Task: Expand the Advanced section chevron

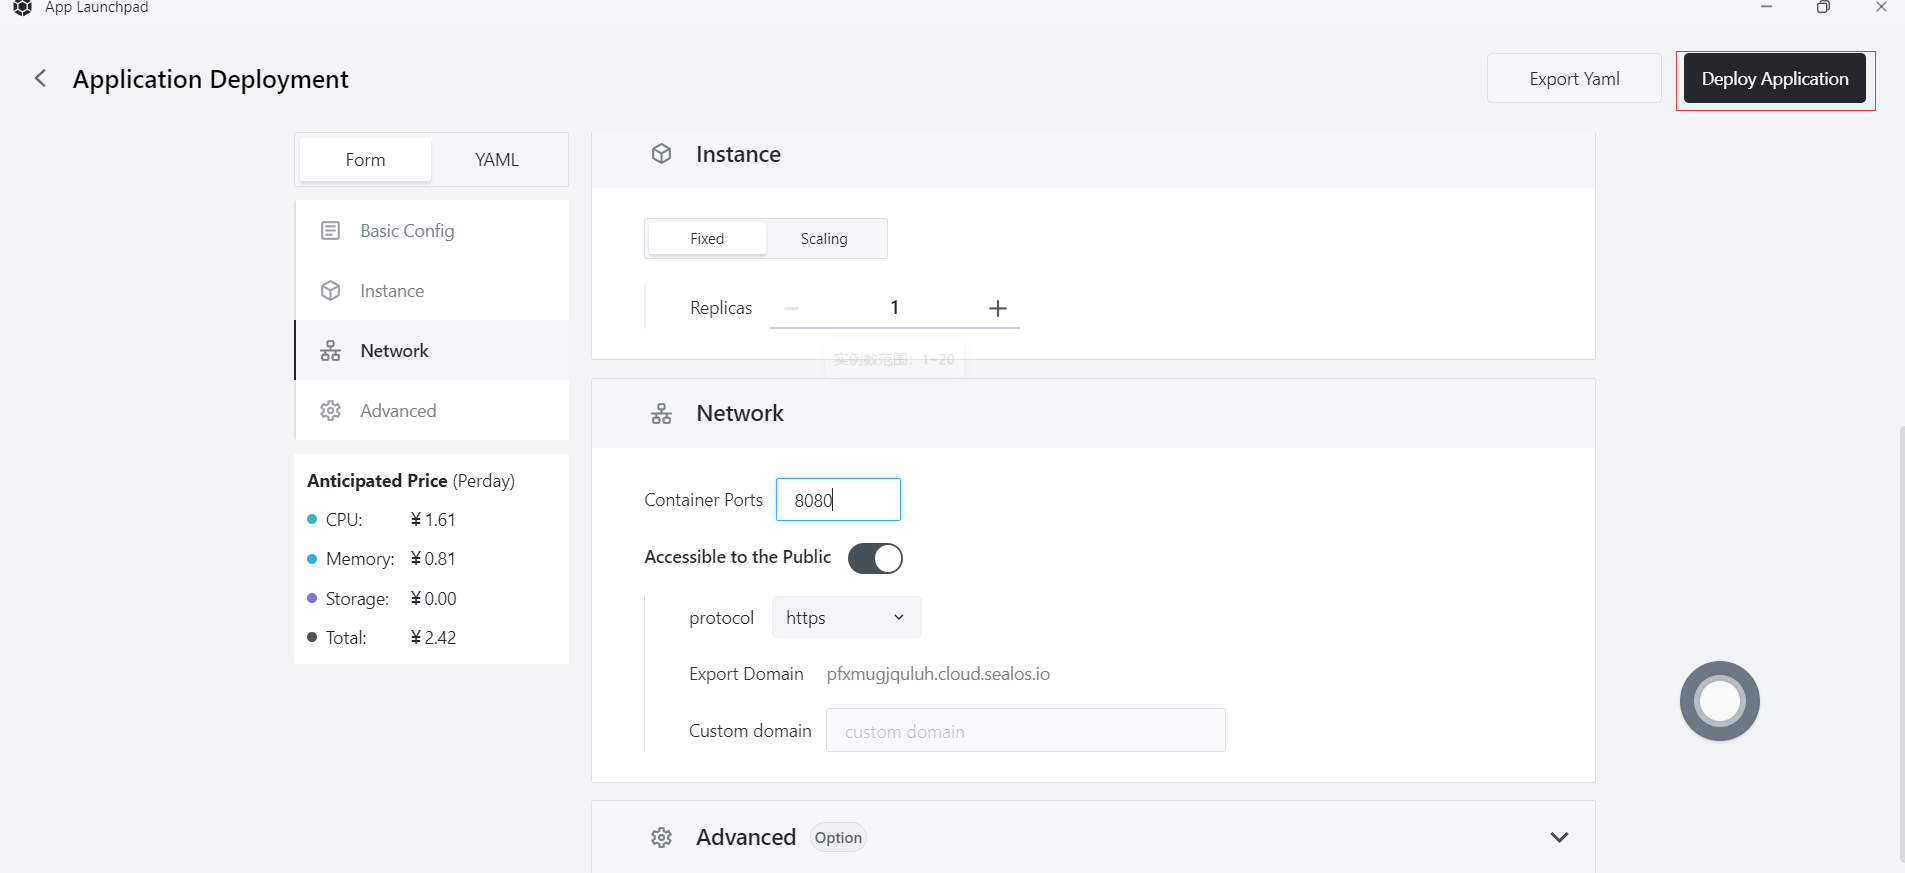Action: pos(1558,837)
